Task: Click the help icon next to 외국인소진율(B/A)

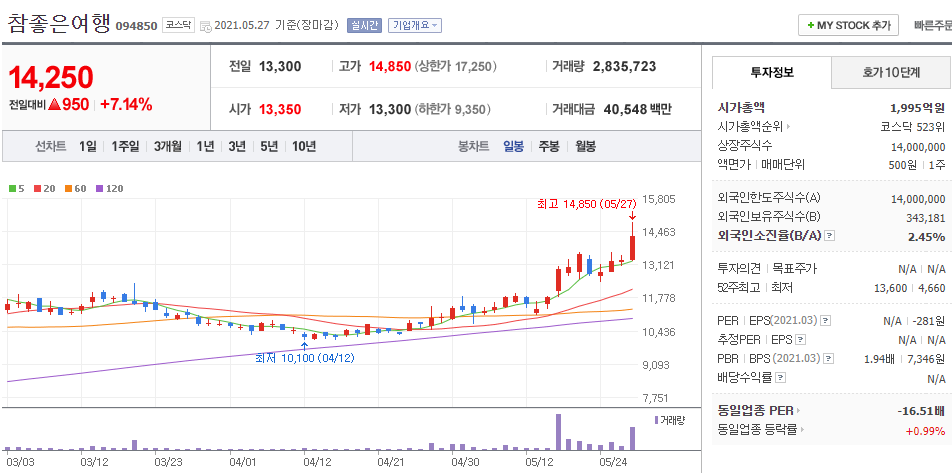Action: (830, 236)
